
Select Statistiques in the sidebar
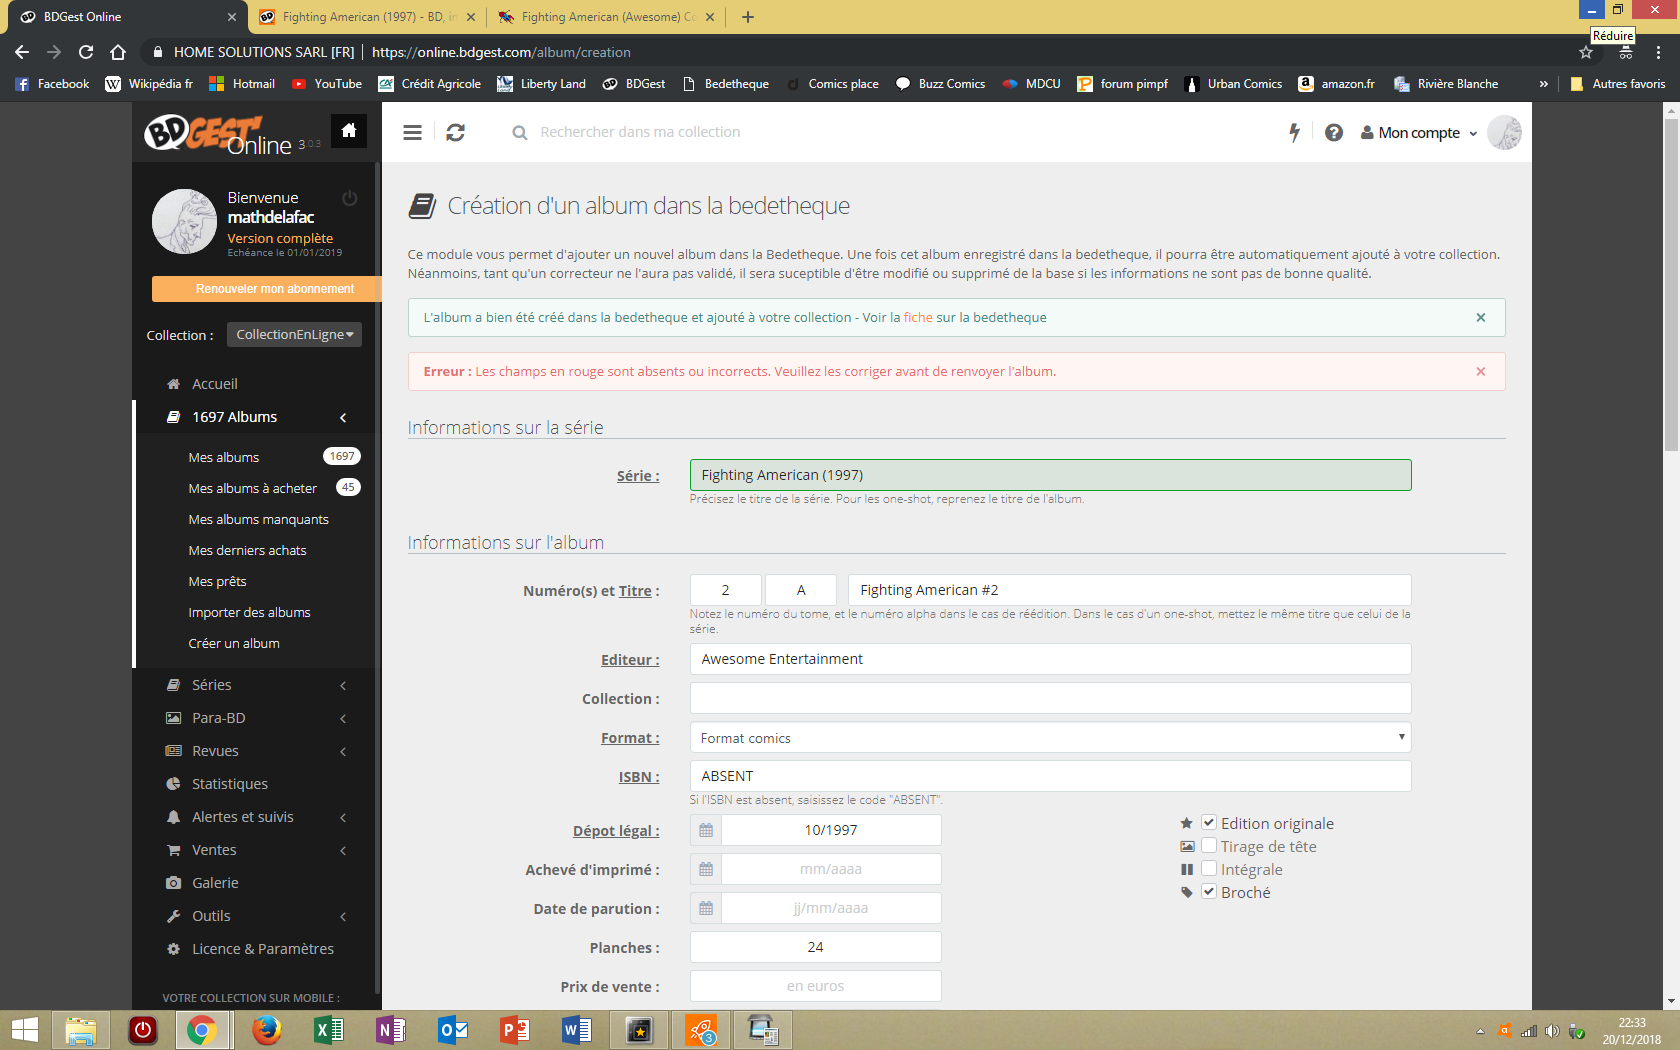pos(230,784)
